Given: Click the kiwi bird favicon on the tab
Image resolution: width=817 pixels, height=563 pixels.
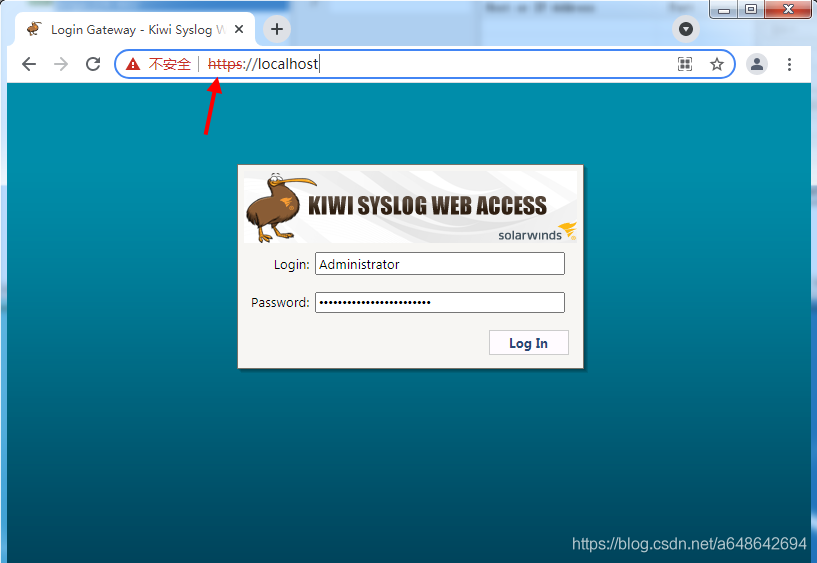Looking at the screenshot, I should pyautogui.click(x=34, y=29).
